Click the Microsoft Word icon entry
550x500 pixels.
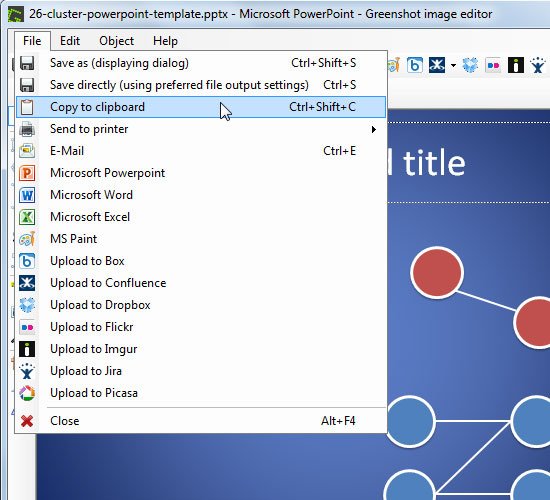point(27,195)
